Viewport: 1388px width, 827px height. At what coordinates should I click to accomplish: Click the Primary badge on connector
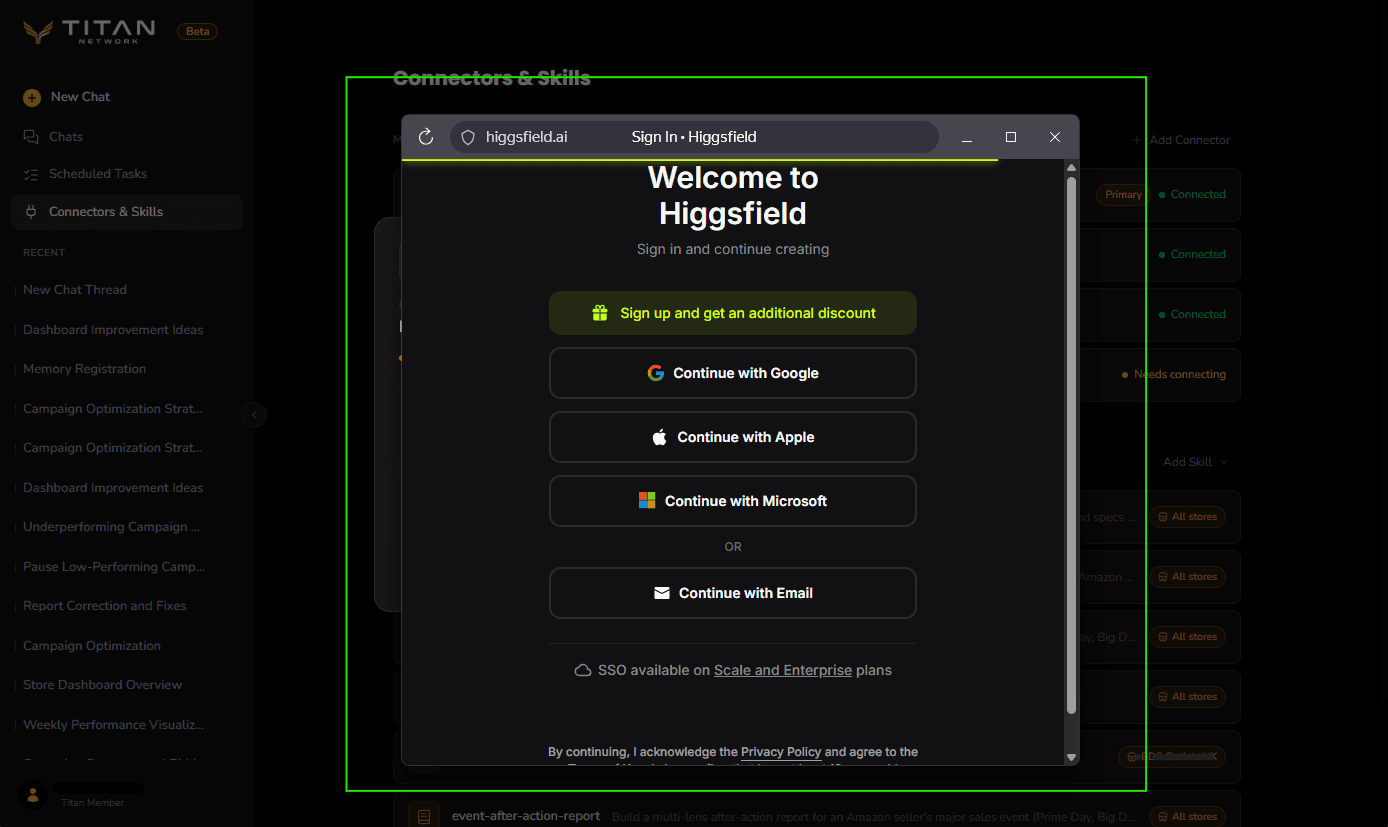1123,195
